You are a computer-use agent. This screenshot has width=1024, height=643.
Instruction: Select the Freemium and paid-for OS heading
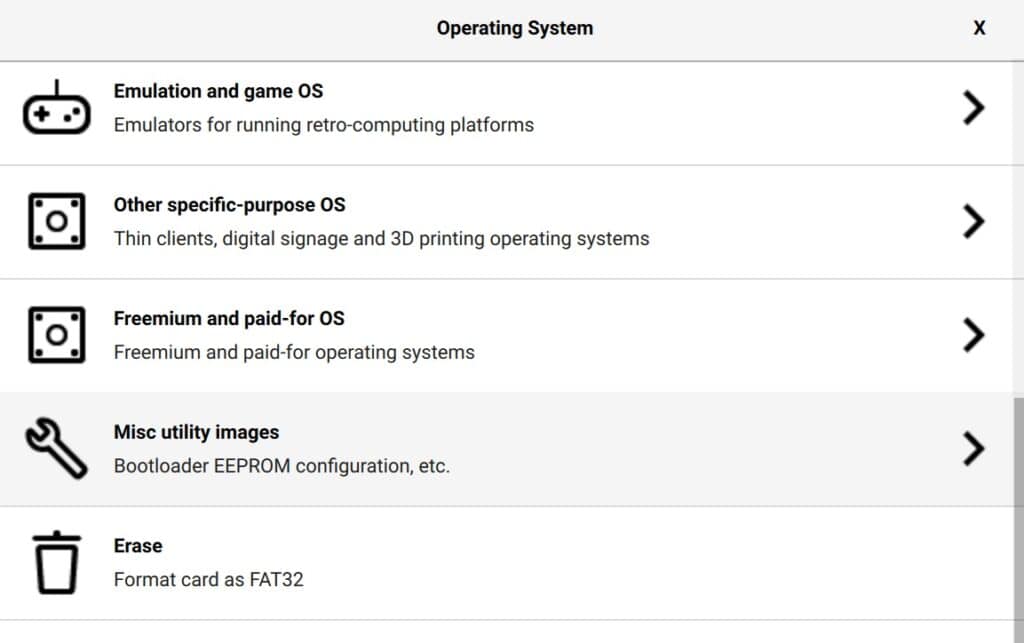228,319
